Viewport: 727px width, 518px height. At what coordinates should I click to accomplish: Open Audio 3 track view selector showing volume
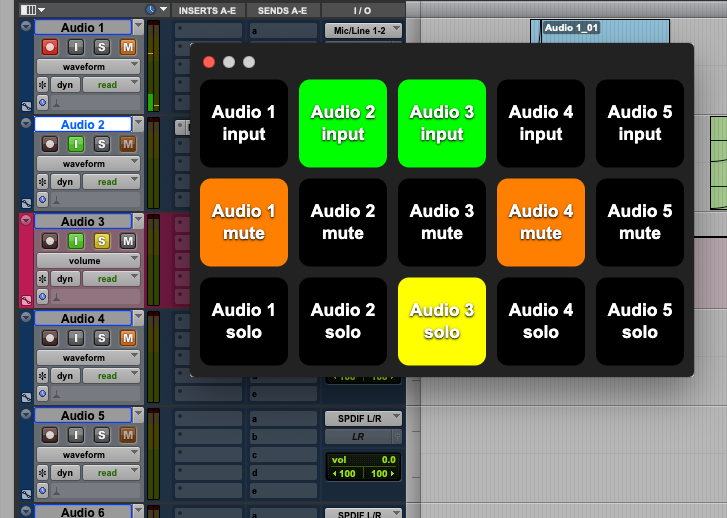(x=88, y=261)
